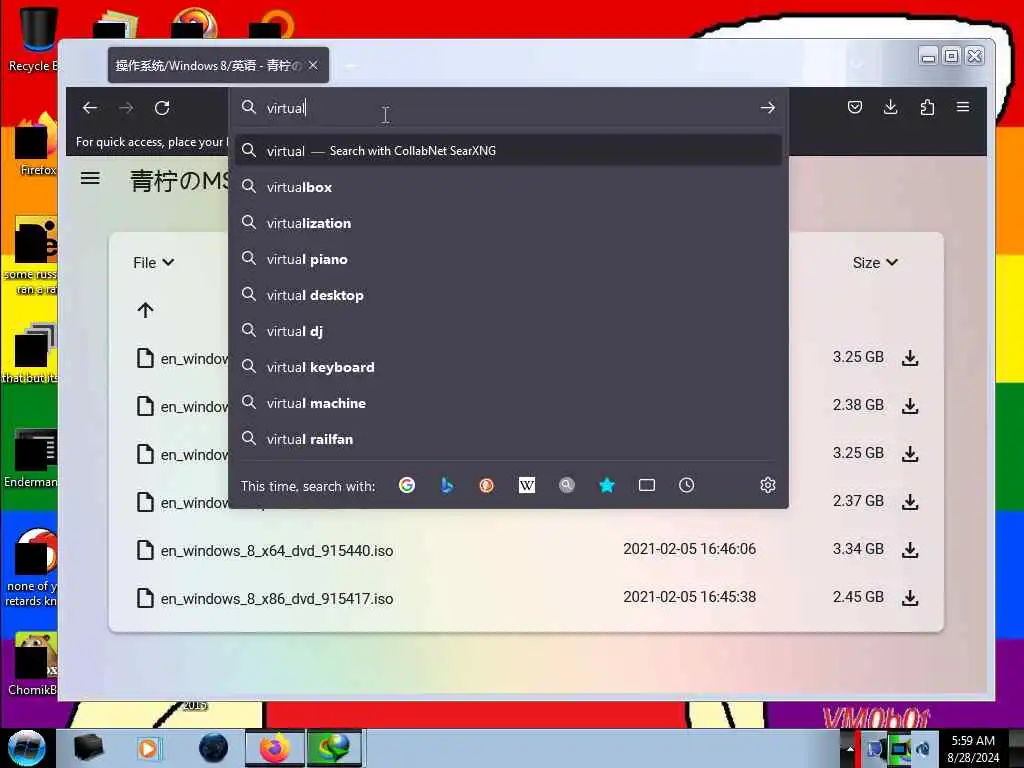This screenshot has width=1024, height=768.
Task: Search in open tabs icon
Action: point(647,485)
